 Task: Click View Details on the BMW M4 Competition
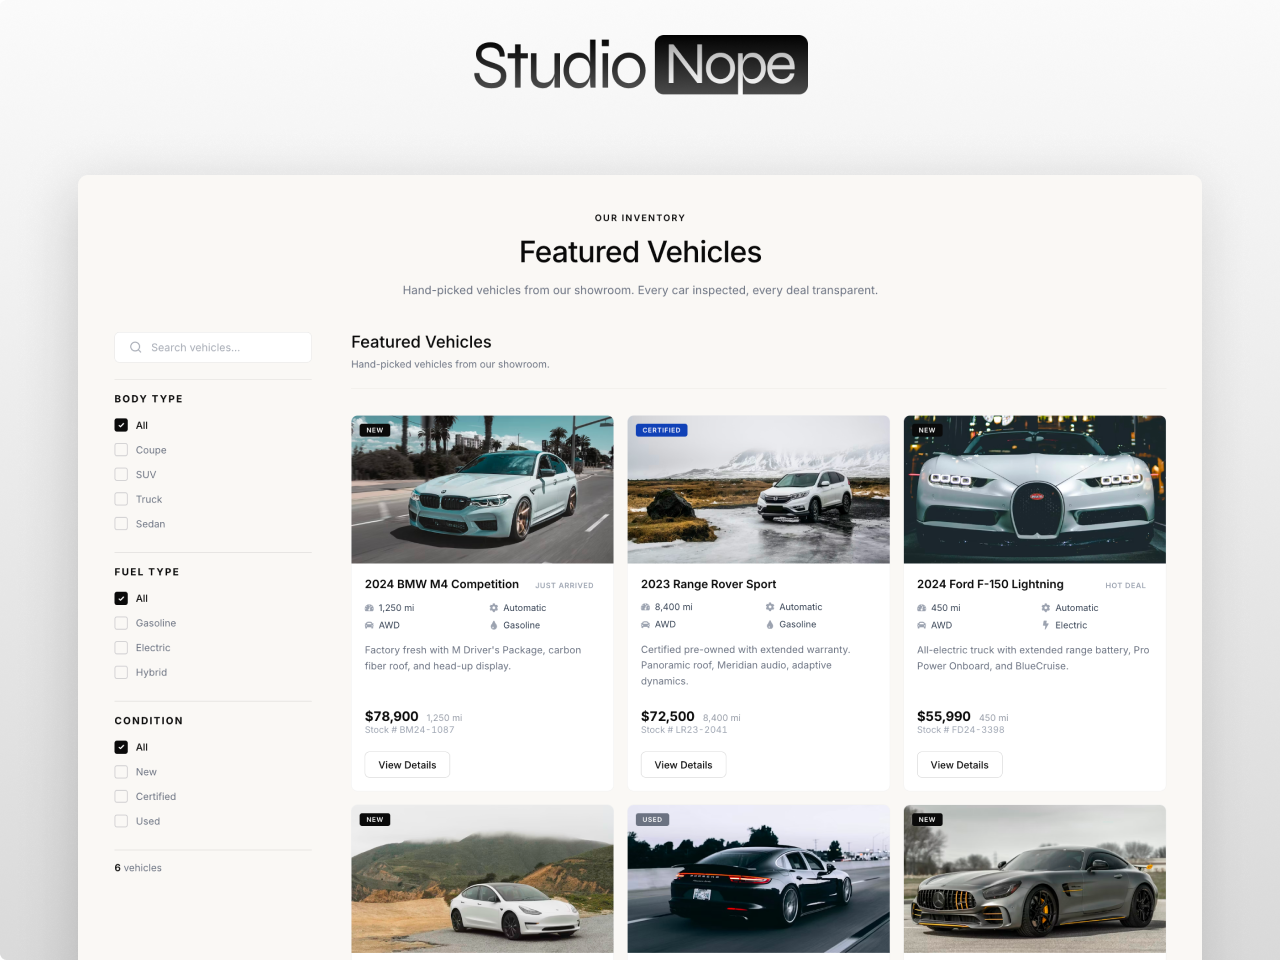pos(407,764)
